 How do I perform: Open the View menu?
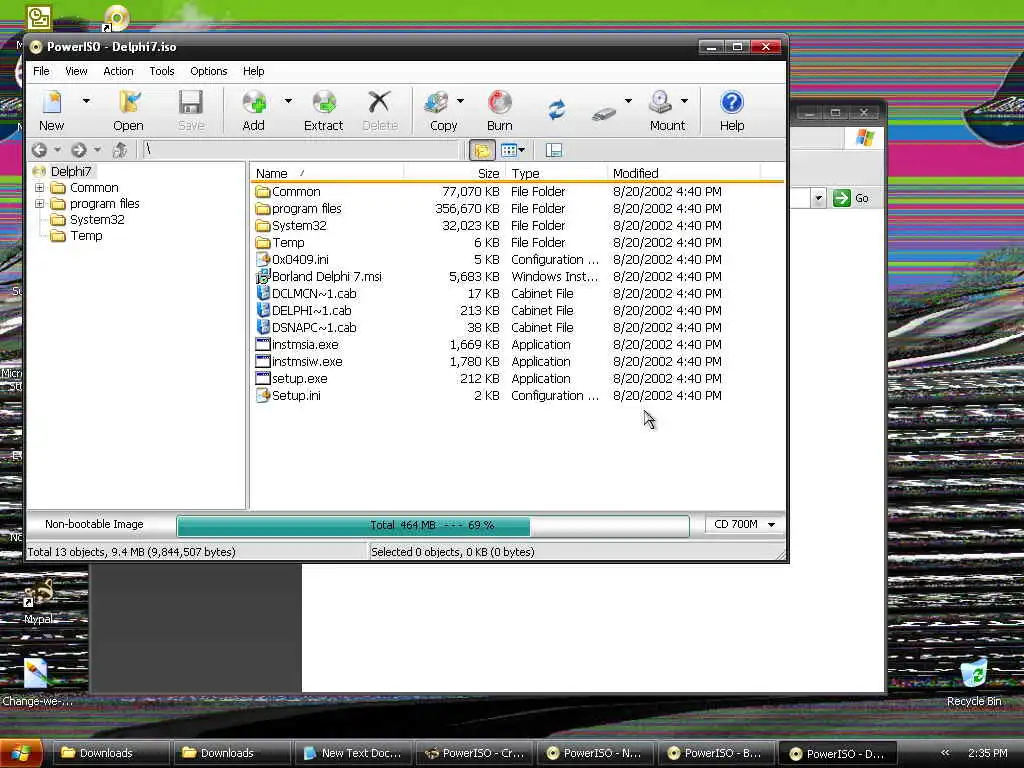76,71
